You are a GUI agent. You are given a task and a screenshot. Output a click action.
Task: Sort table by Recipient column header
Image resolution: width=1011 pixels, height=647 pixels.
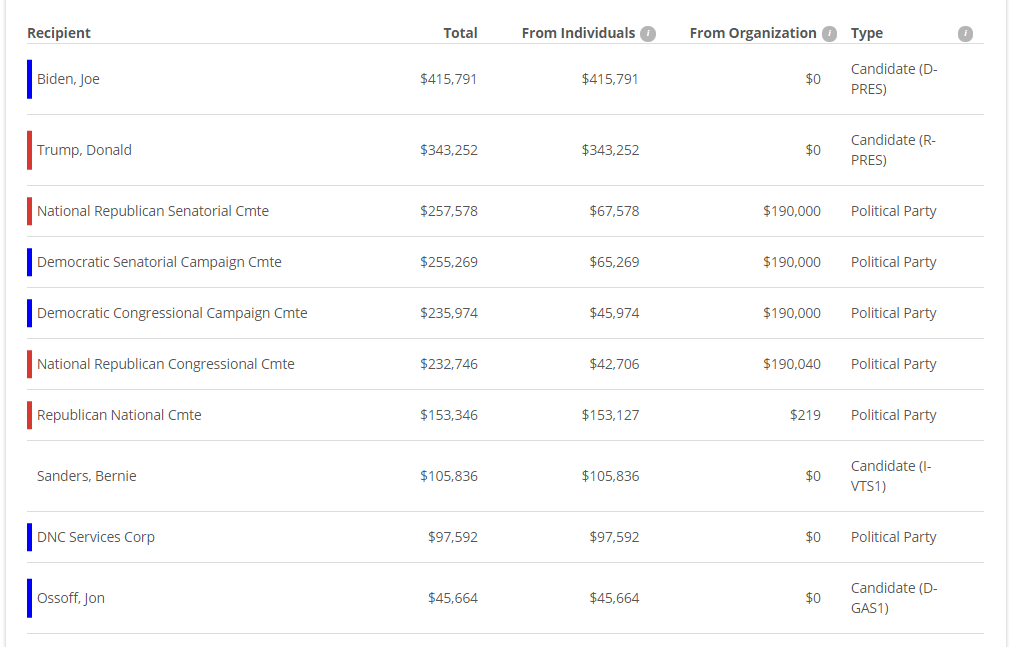point(59,33)
